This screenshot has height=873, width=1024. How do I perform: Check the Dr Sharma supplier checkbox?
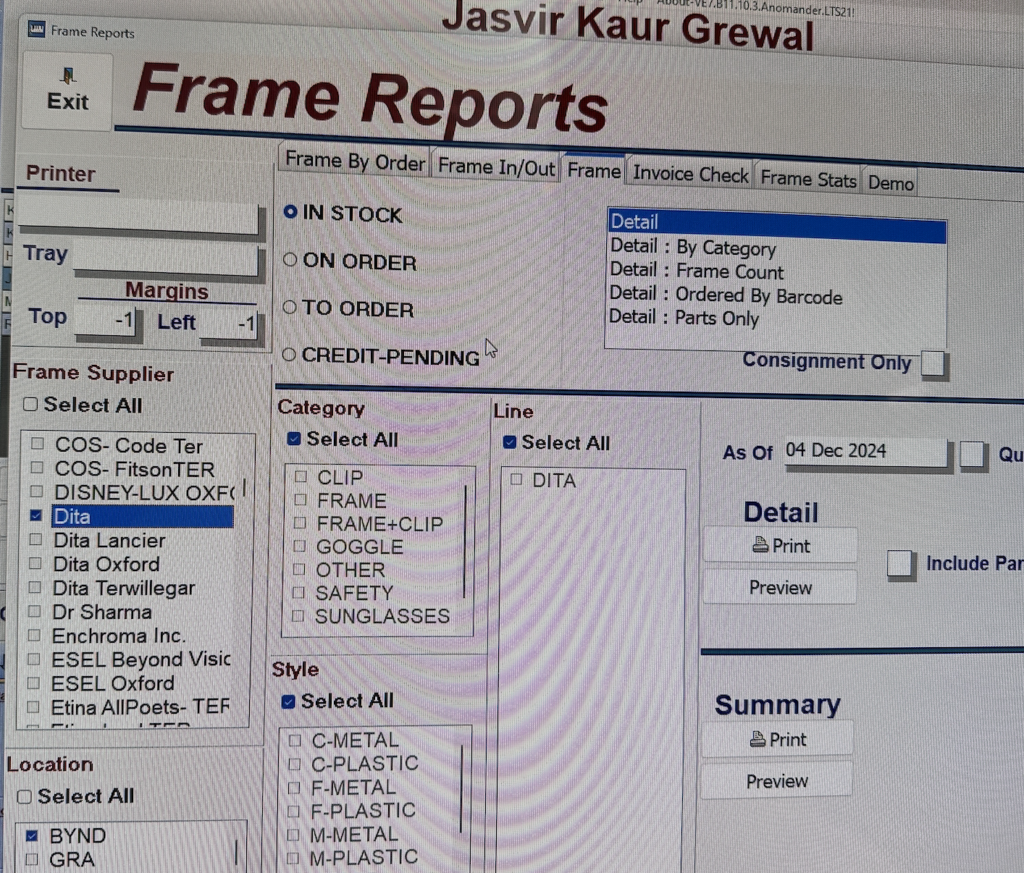(35, 611)
